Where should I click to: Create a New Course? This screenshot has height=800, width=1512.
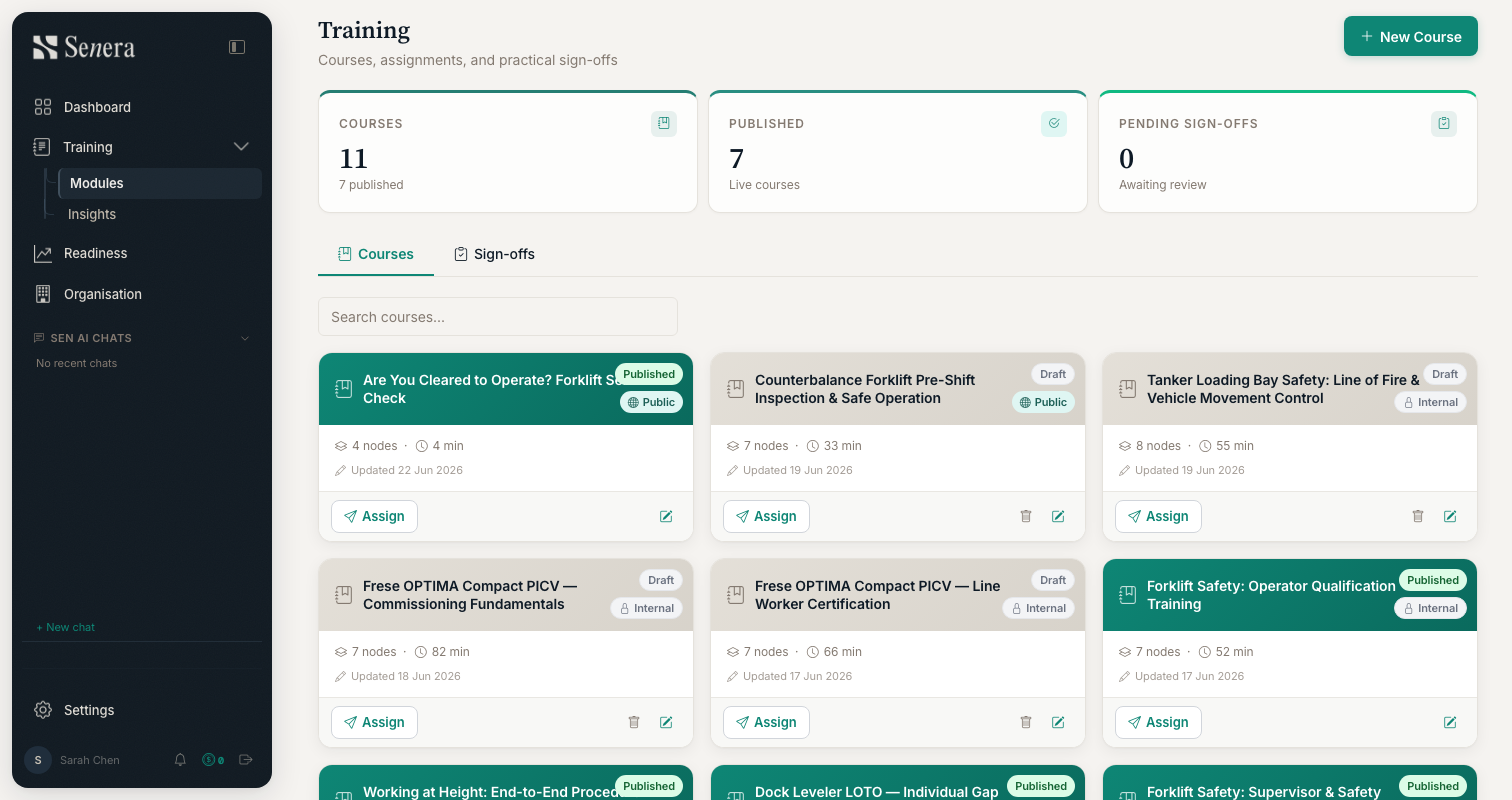(1411, 36)
